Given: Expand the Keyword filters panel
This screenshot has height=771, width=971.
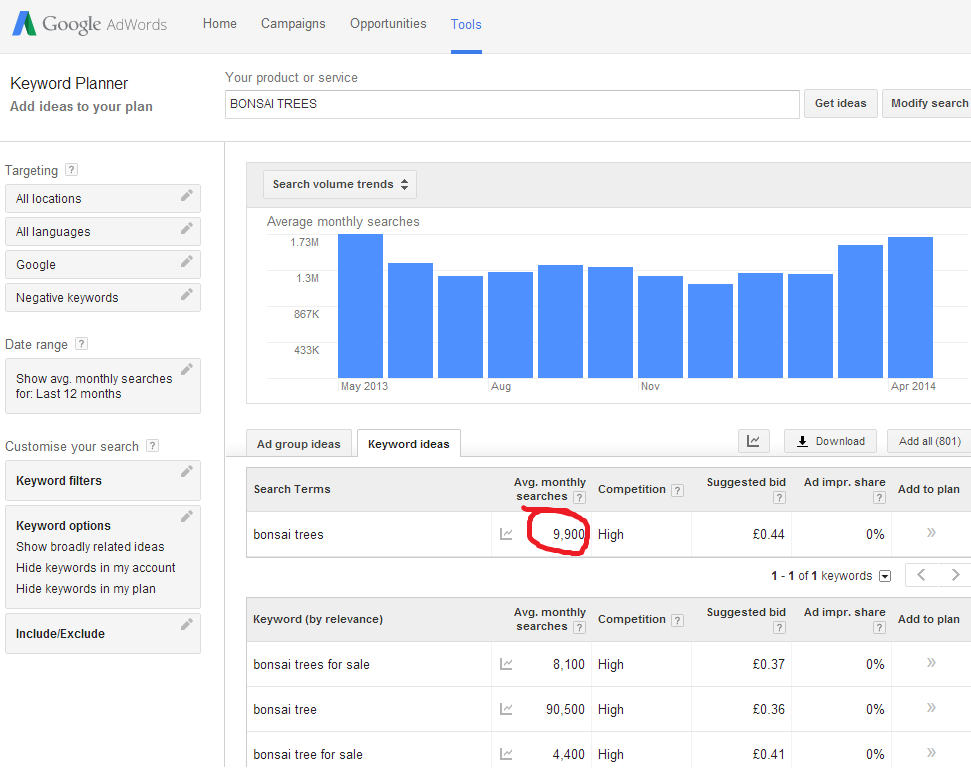Looking at the screenshot, I should click(103, 481).
